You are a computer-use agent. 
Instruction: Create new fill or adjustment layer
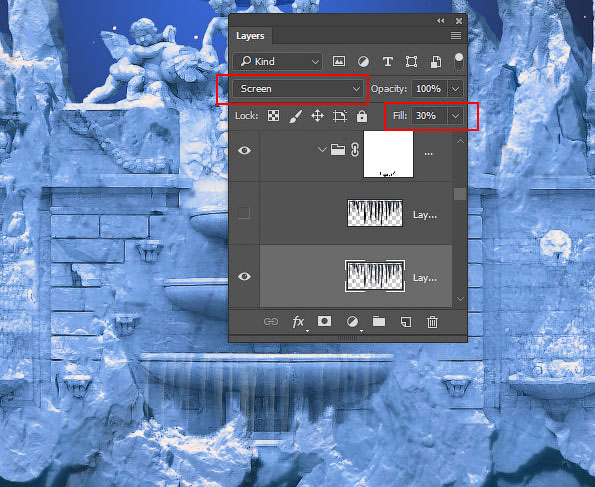tap(352, 322)
